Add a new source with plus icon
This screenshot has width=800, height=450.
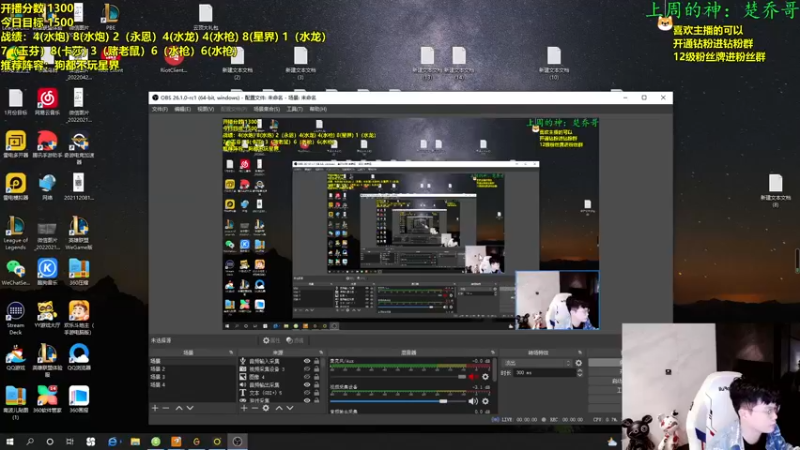coord(244,408)
